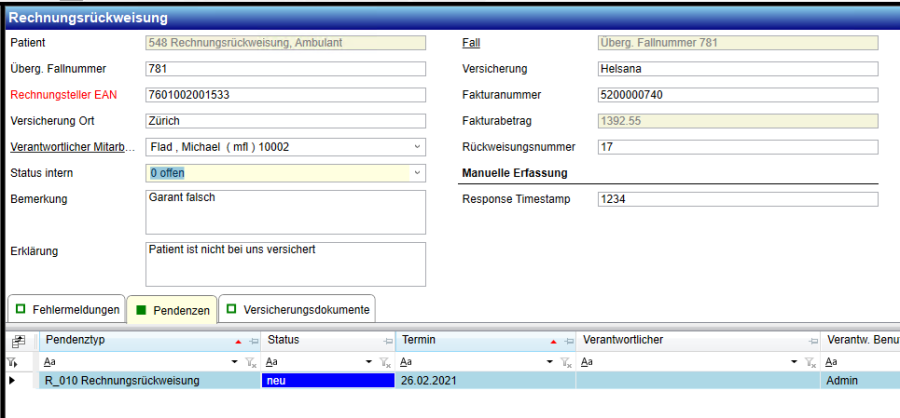
Task: Click Bemerkung text area with Garant falsch
Action: (285, 212)
